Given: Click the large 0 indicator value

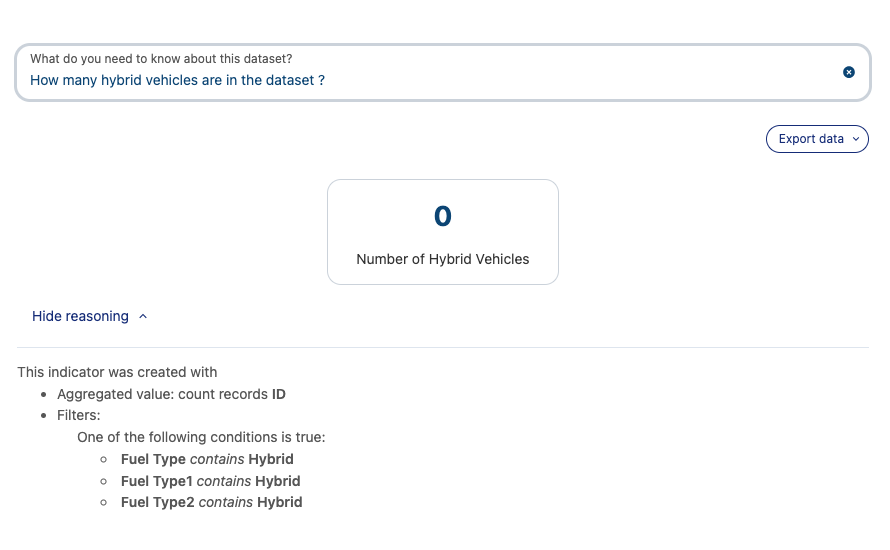Looking at the screenshot, I should pos(442,216).
